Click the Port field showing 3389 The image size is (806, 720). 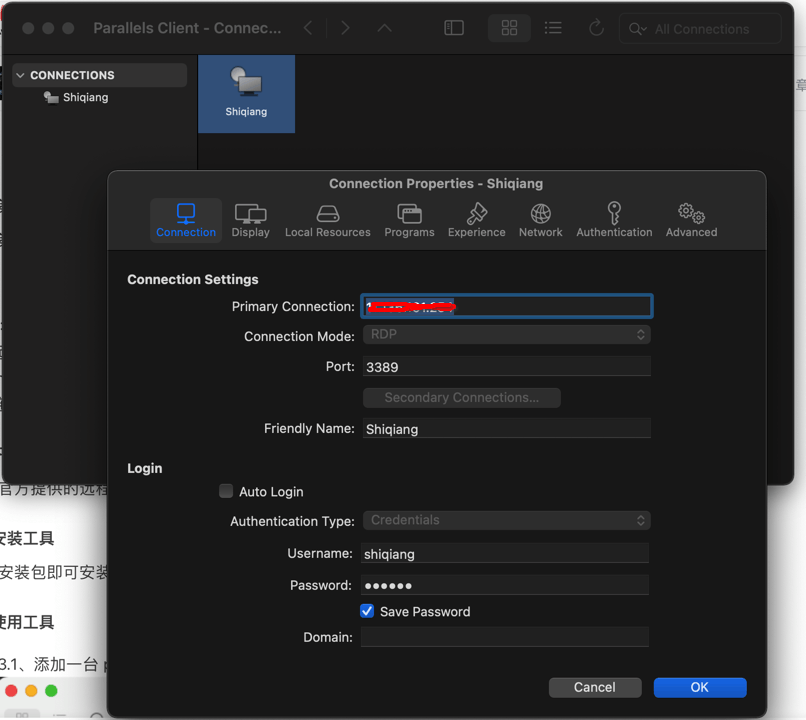point(507,366)
